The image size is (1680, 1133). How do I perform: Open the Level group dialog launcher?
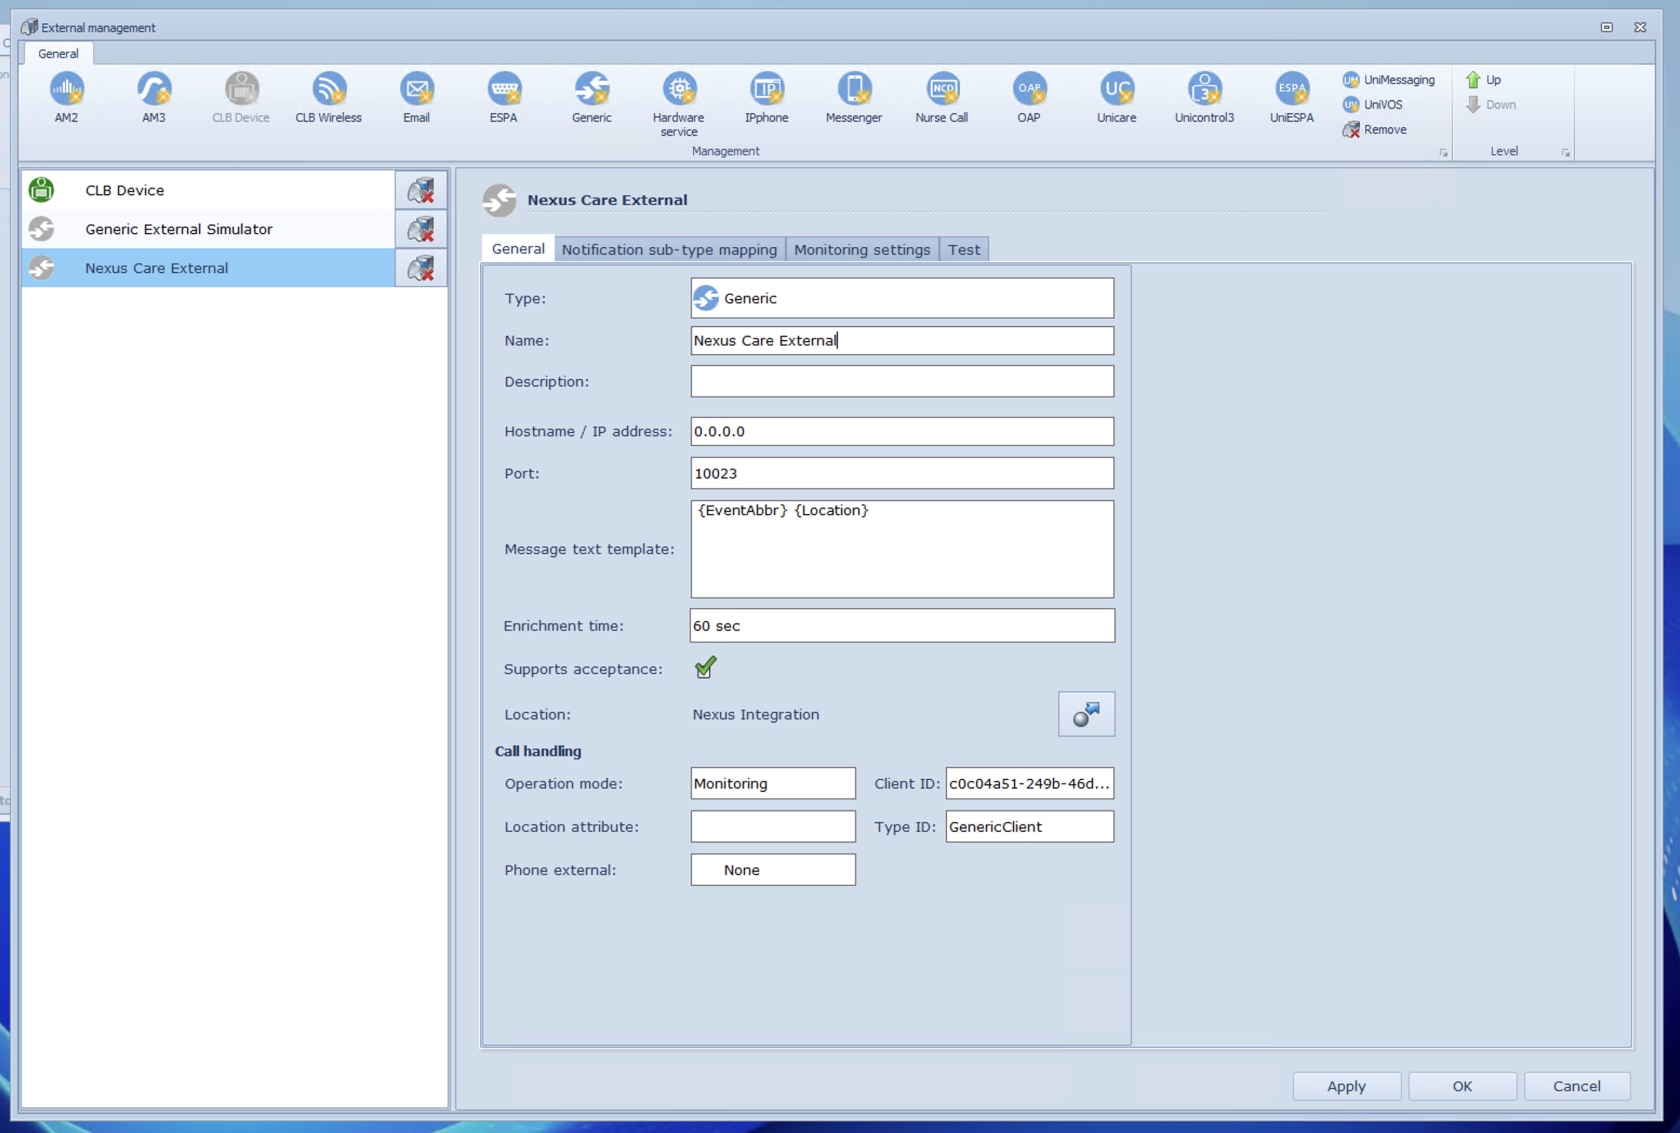[1565, 152]
